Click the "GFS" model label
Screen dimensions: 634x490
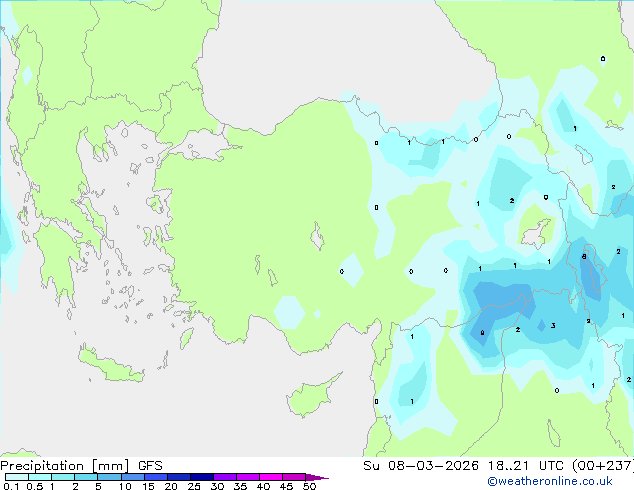pos(150,466)
